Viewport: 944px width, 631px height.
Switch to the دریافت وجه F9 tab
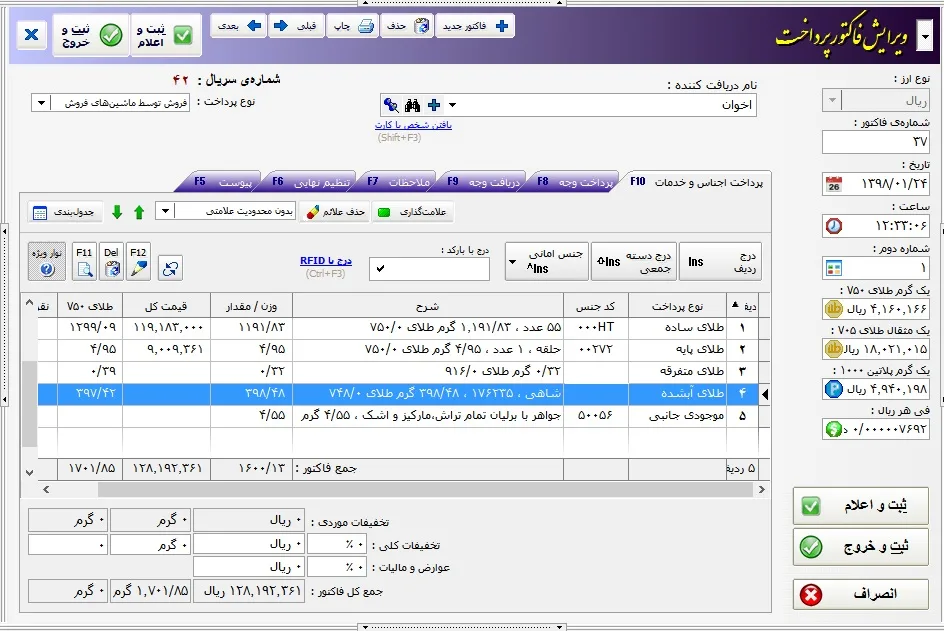[483, 181]
